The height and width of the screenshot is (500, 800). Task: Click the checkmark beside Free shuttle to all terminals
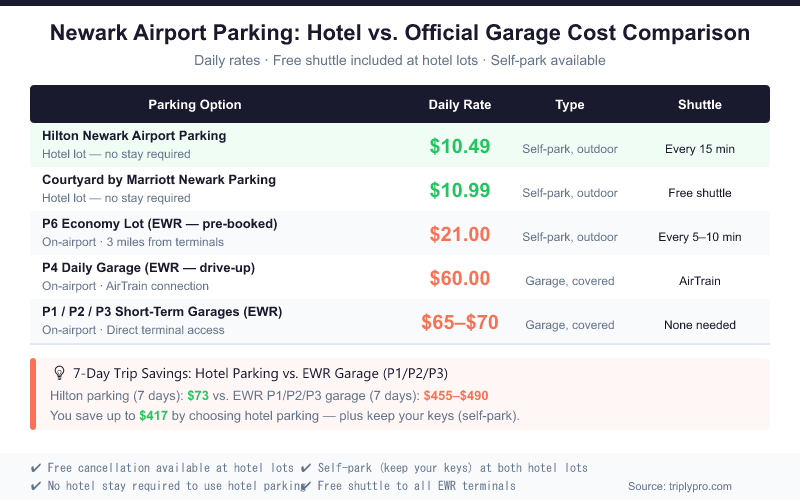[307, 486]
